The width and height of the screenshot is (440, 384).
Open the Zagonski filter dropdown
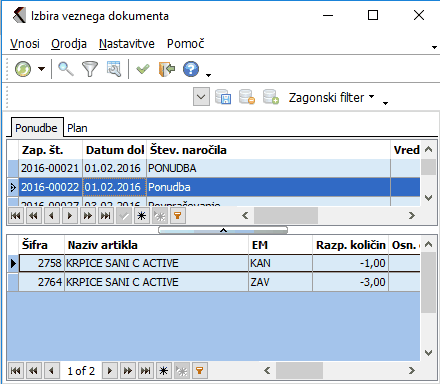pos(331,98)
